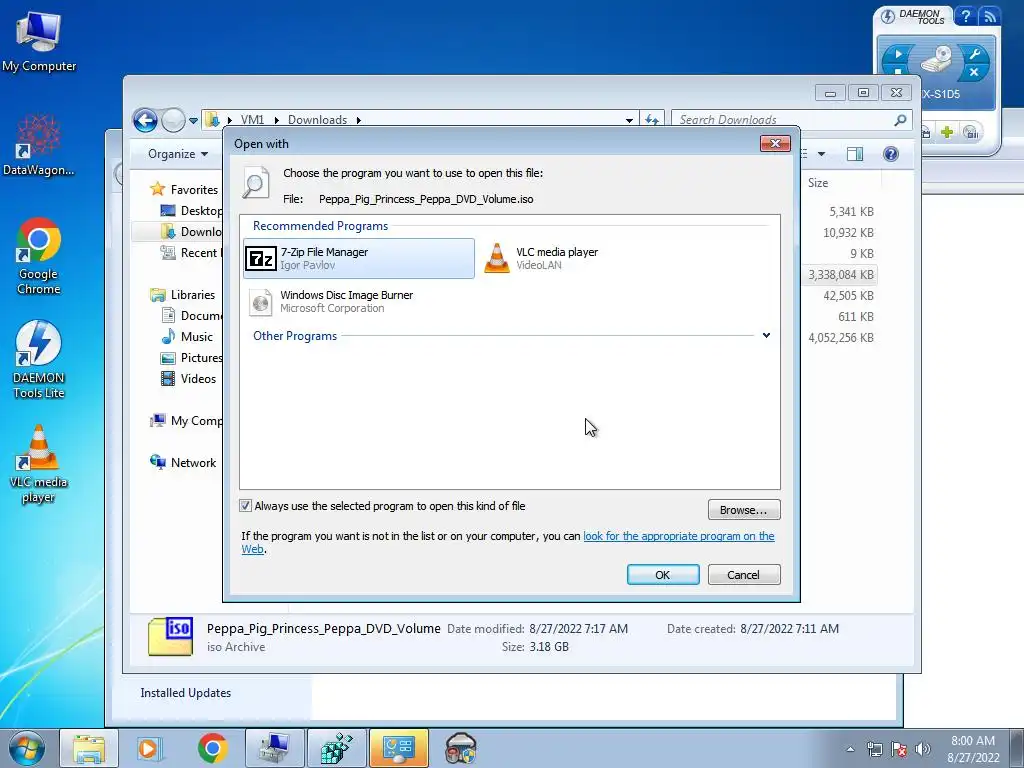This screenshot has width=1024, height=768.
Task: Click green plus icon in DAEMON gadget
Action: 947,133
